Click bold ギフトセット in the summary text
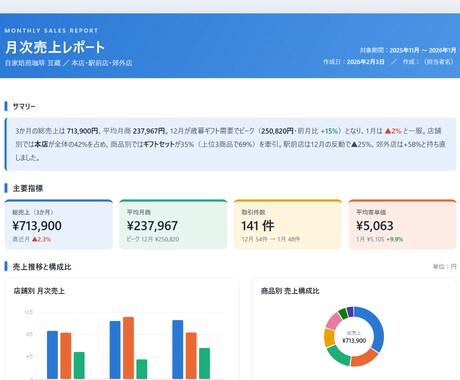This screenshot has height=380, width=460. point(159,144)
